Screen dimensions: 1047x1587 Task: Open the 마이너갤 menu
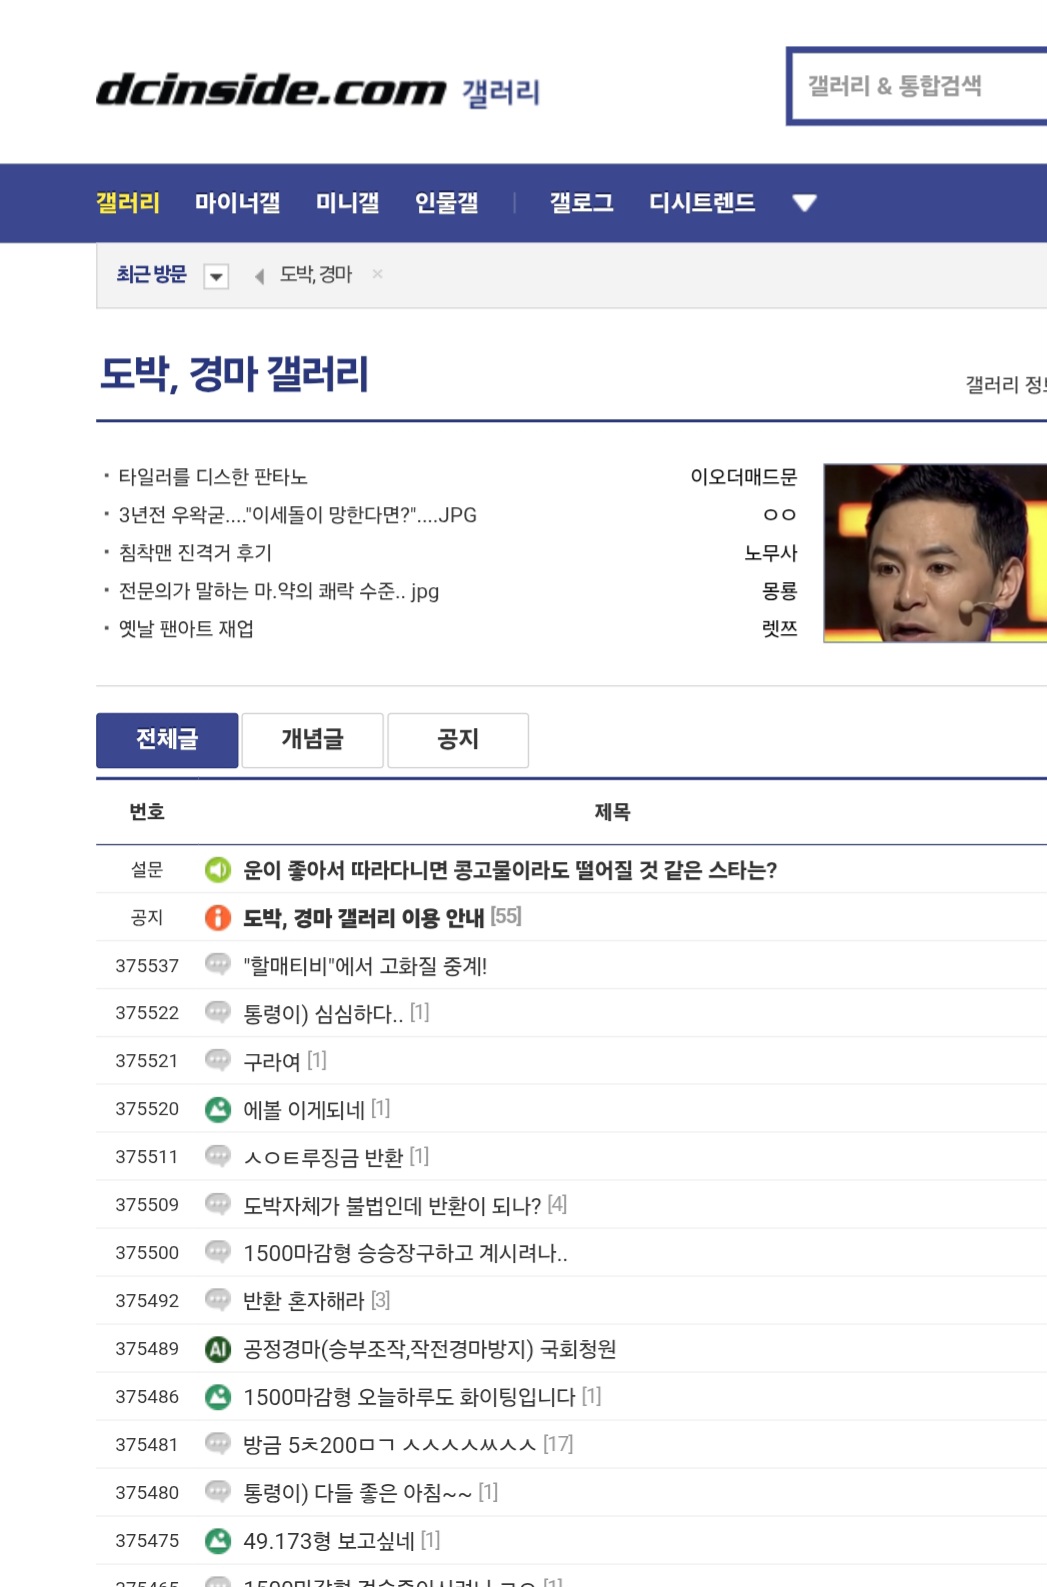[x=237, y=203]
